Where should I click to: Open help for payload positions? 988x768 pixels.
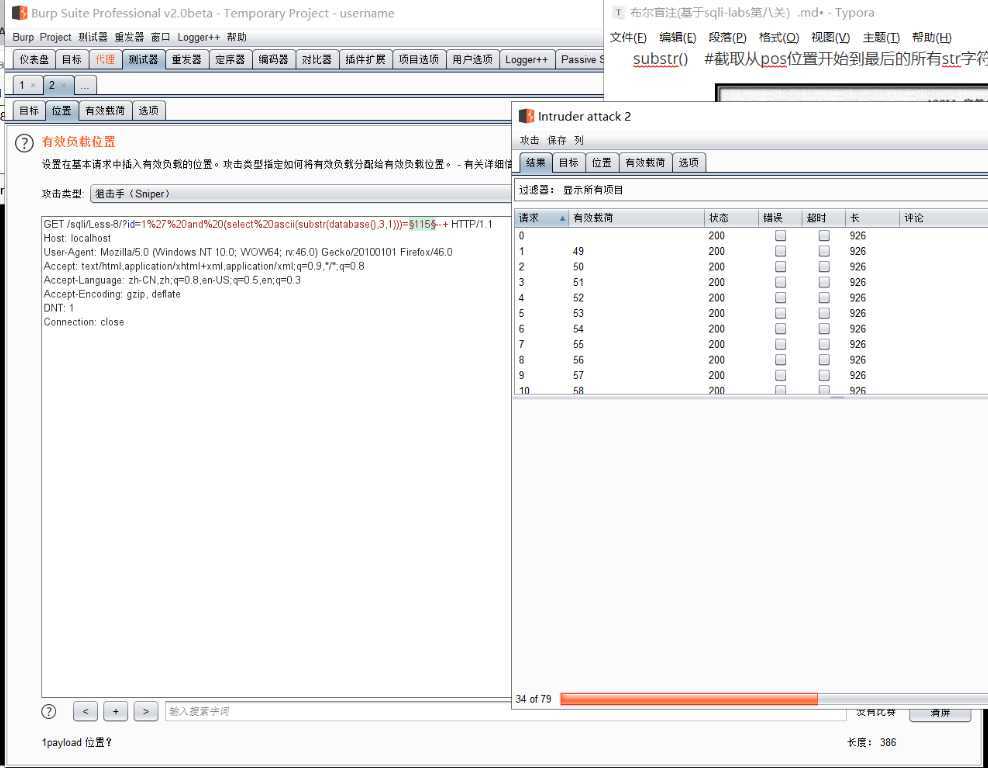pyautogui.click(x=24, y=143)
